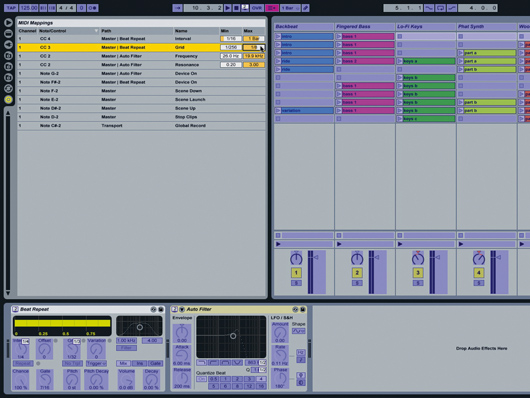The width and height of the screenshot is (530, 398).
Task: Click the Note/Control column sort arrow
Action: tap(96, 31)
